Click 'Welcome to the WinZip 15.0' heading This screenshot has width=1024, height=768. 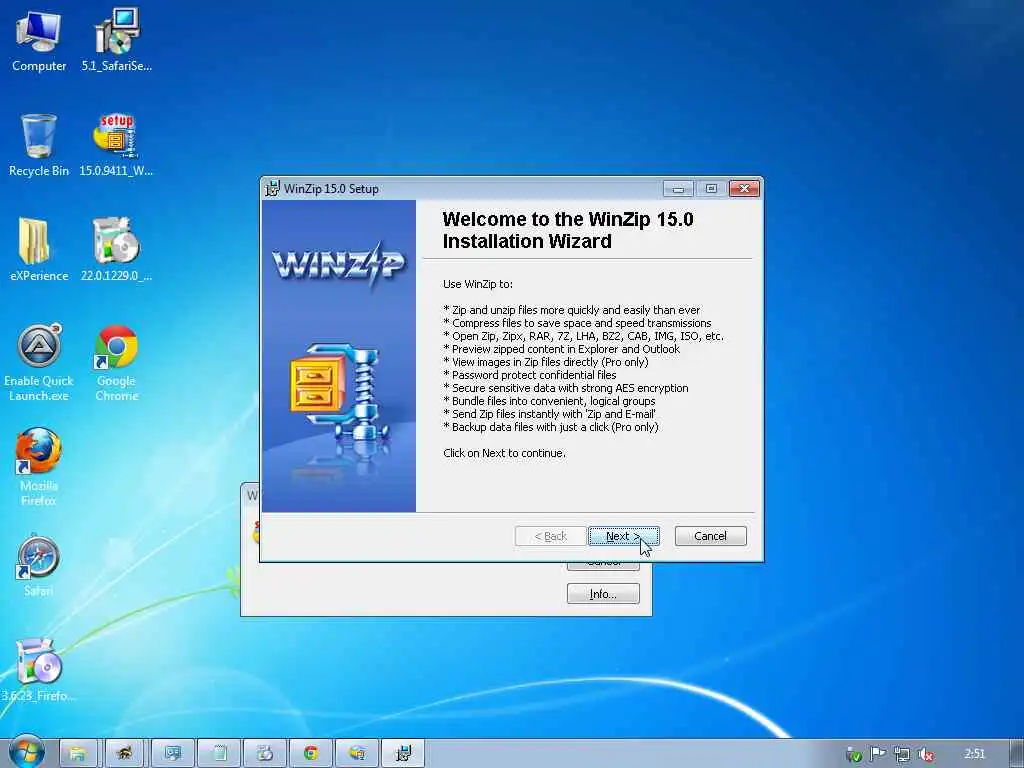pos(568,219)
